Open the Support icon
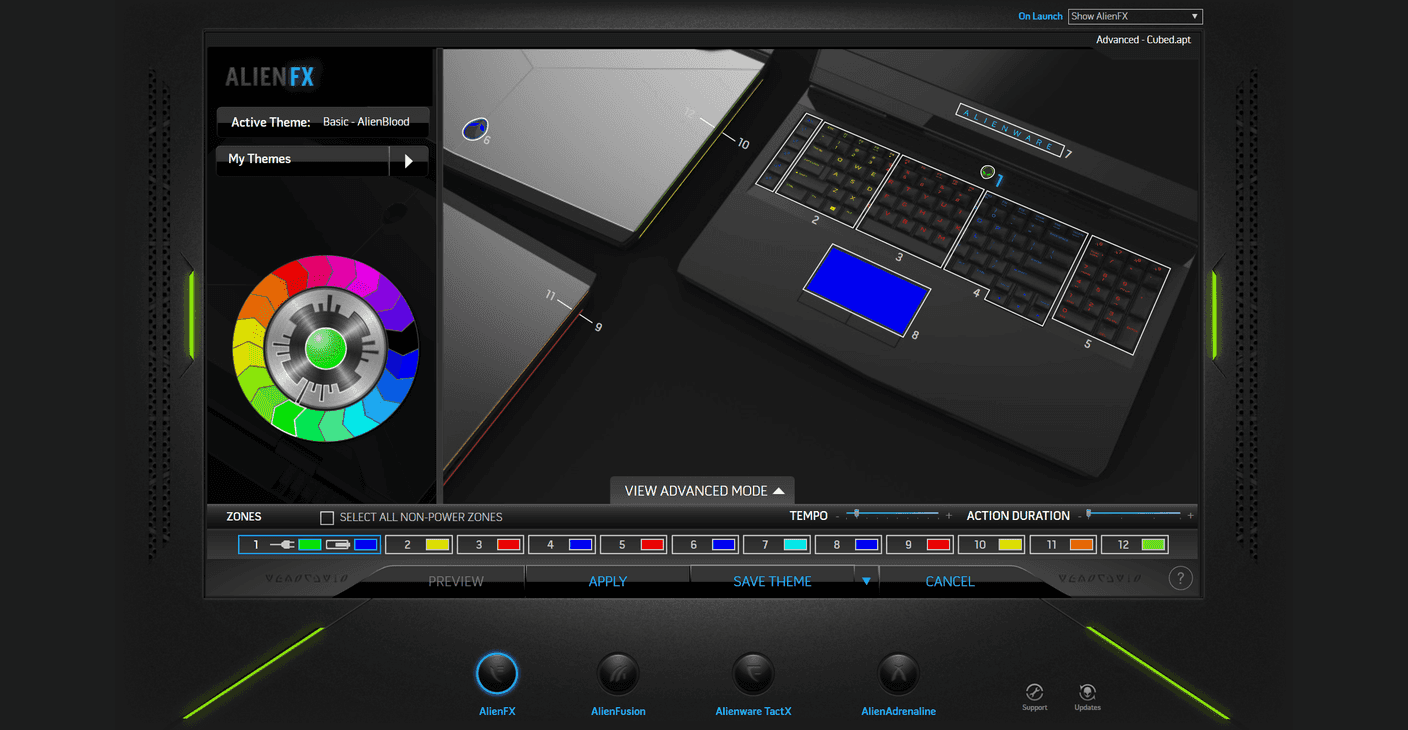Image resolution: width=1408 pixels, height=730 pixels. (x=1035, y=692)
